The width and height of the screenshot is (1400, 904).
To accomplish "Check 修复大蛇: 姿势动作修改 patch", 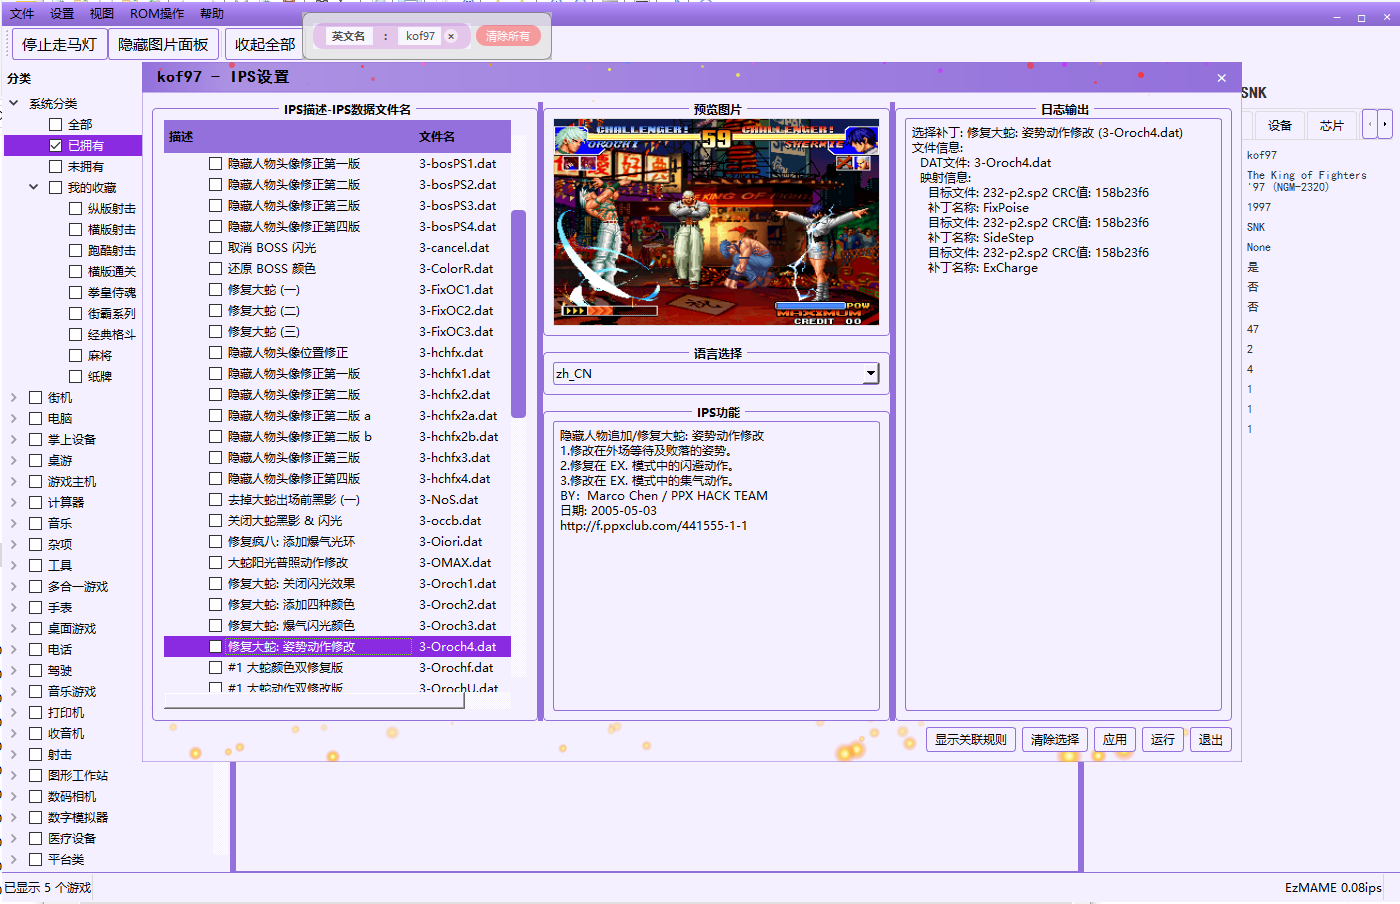I will click(215, 646).
